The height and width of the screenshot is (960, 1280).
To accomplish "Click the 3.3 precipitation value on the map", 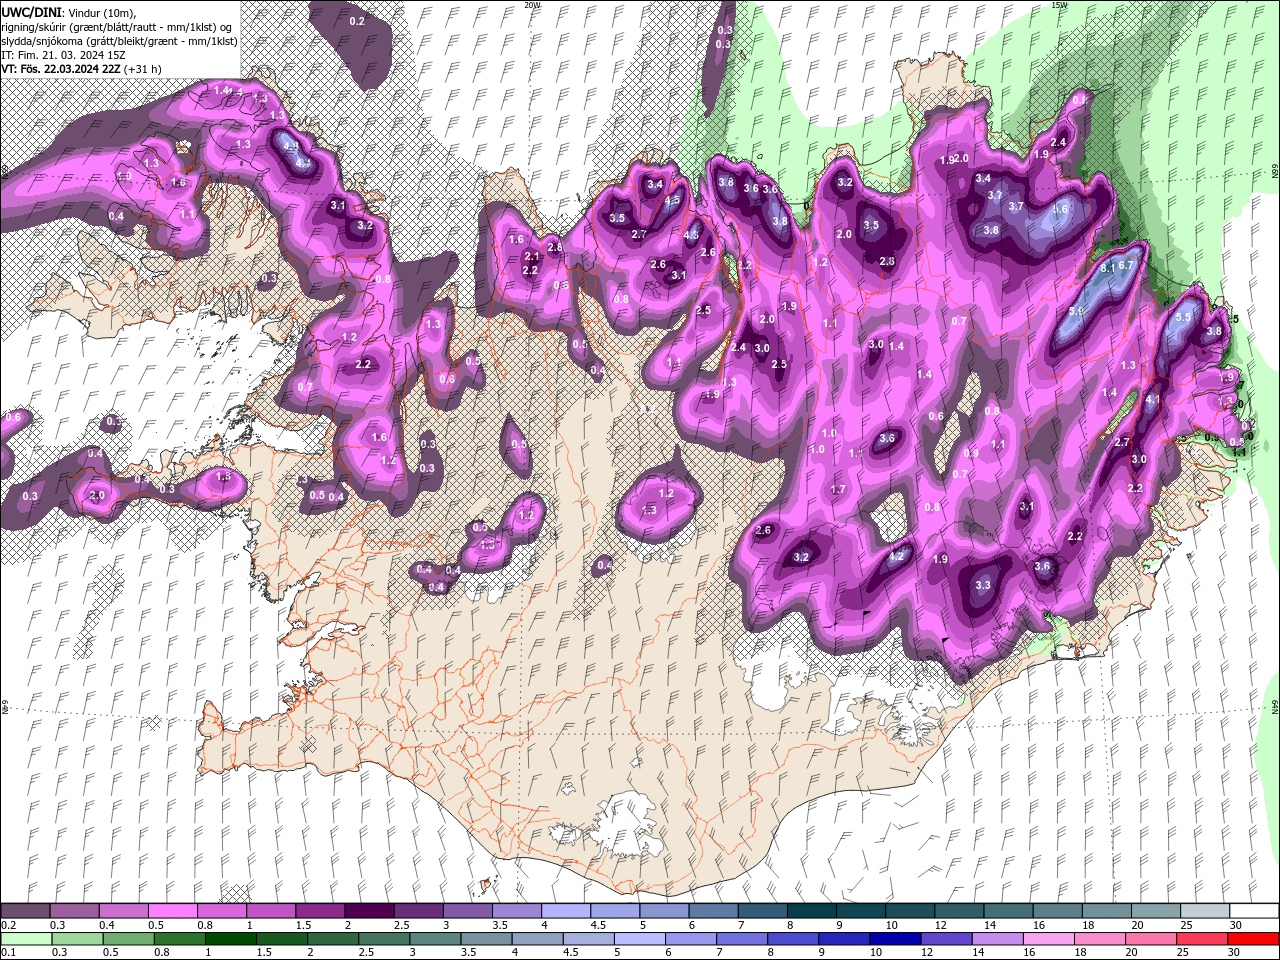I will (982, 585).
